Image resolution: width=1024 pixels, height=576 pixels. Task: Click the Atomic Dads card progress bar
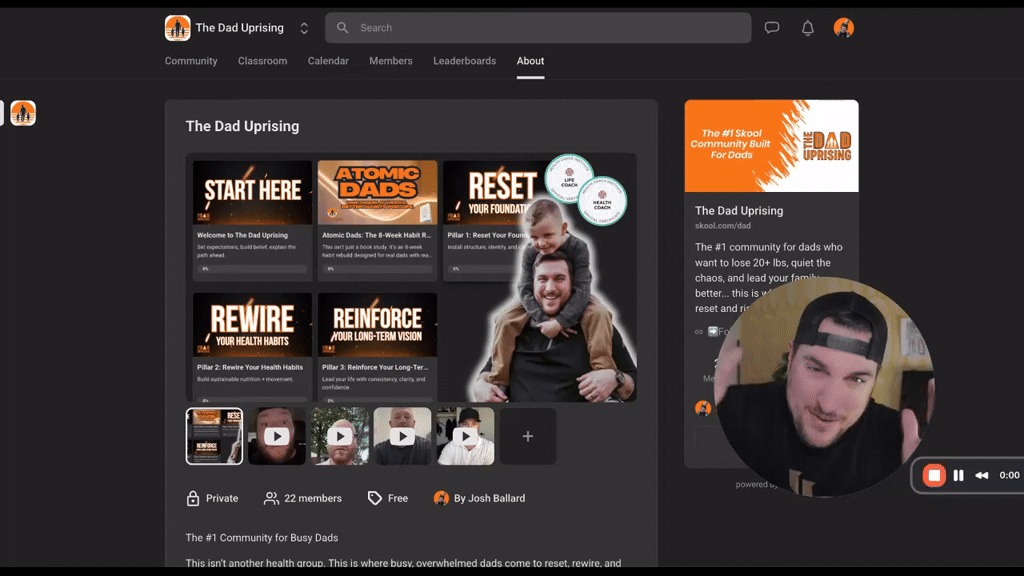pyautogui.click(x=377, y=269)
